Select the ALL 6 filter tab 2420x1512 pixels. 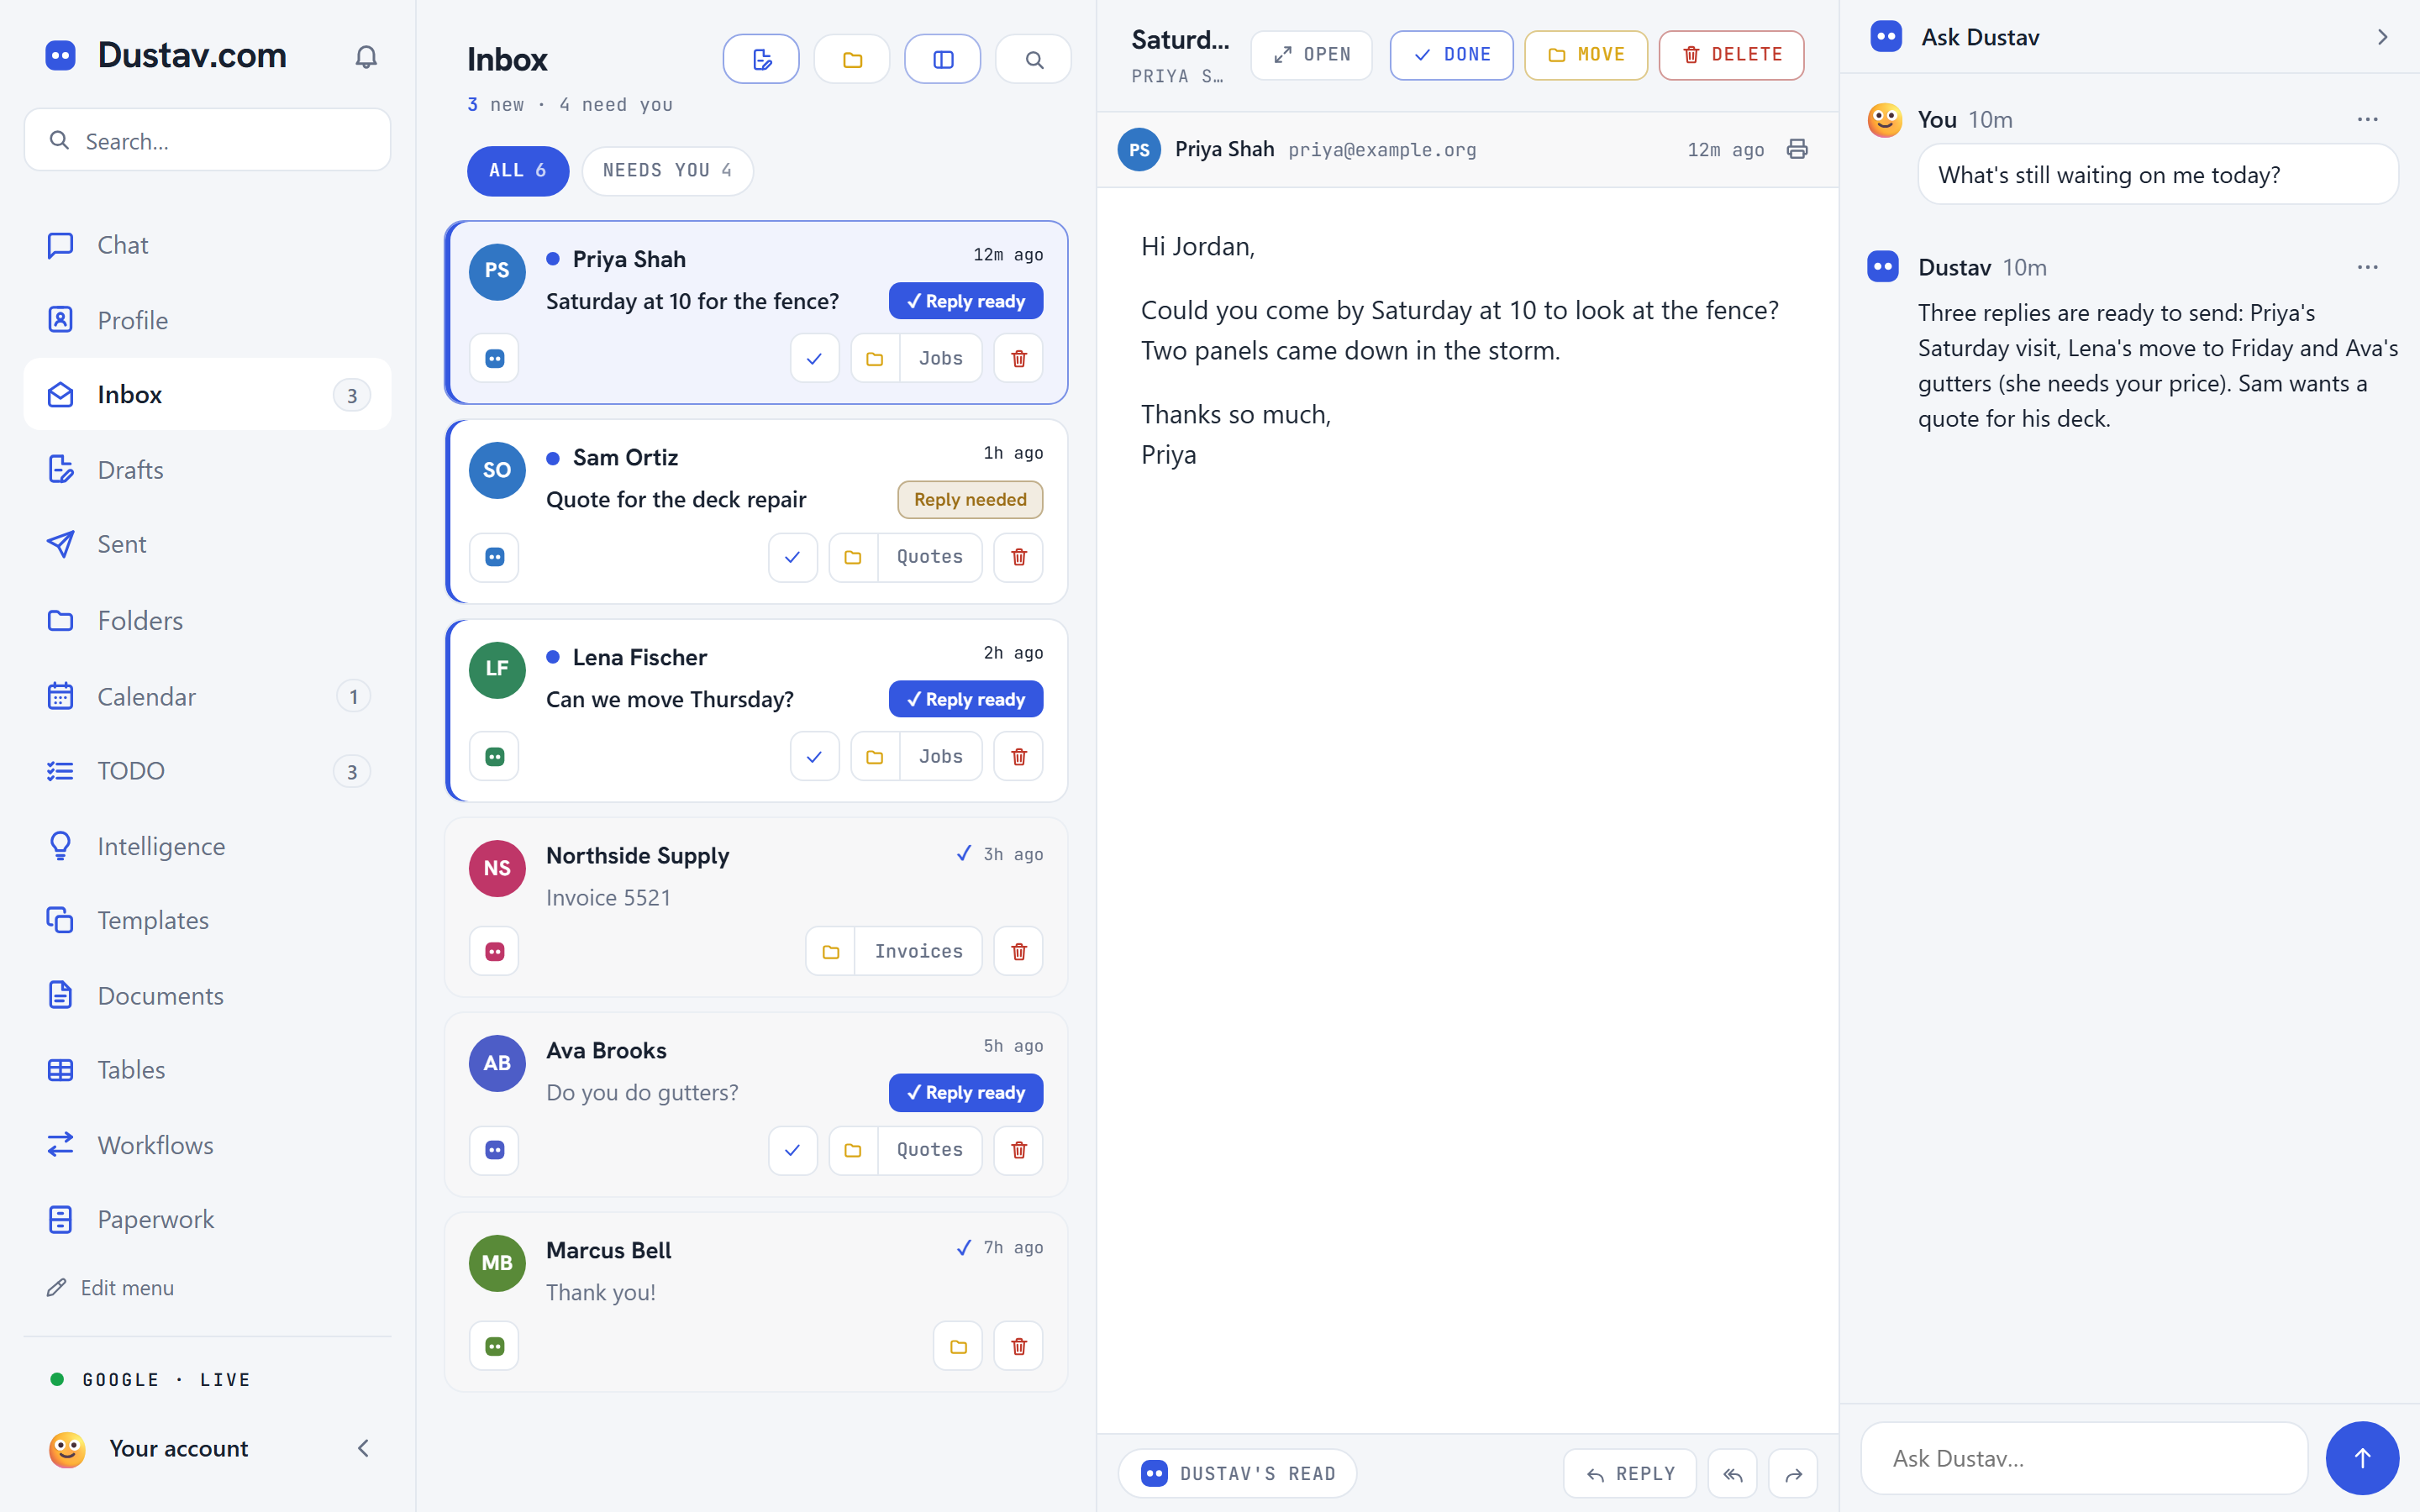click(x=518, y=171)
